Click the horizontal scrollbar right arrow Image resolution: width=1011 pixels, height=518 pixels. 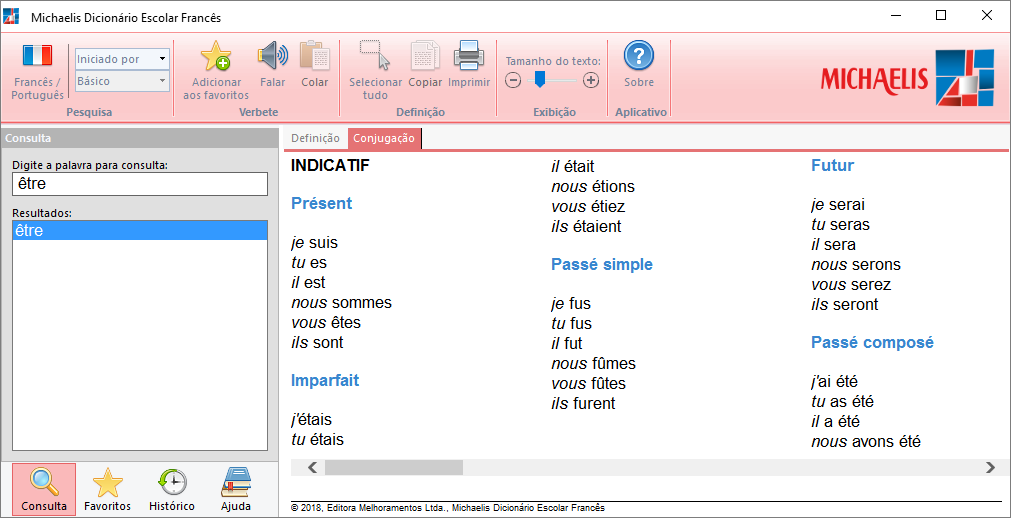990,468
